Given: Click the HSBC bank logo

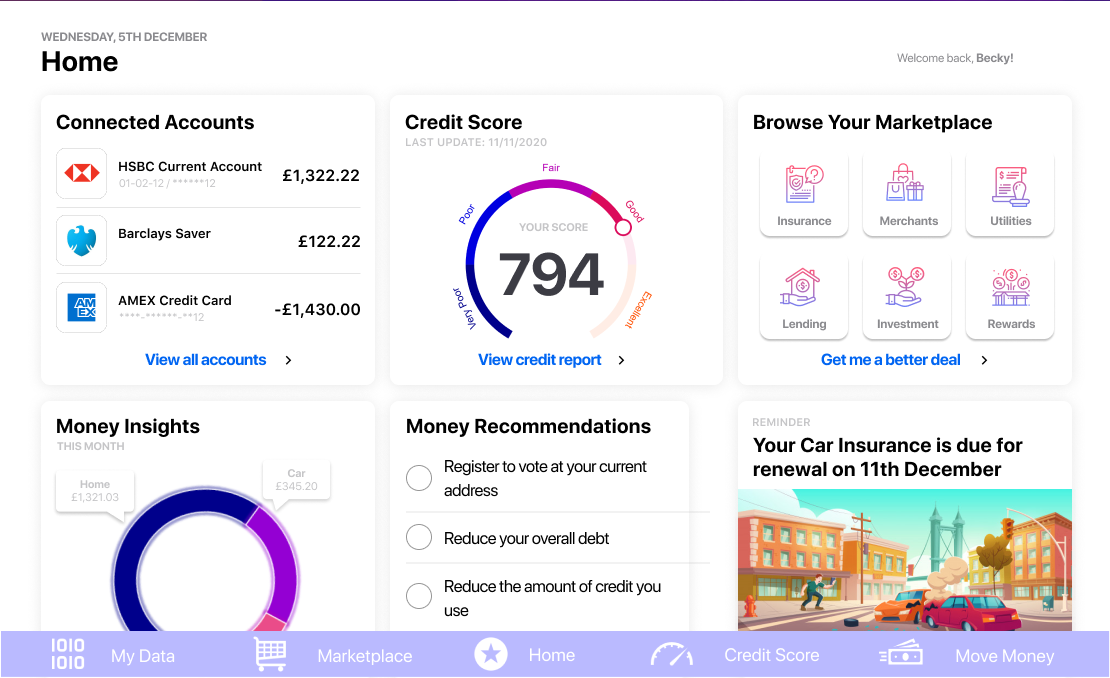Looking at the screenshot, I should point(81,174).
